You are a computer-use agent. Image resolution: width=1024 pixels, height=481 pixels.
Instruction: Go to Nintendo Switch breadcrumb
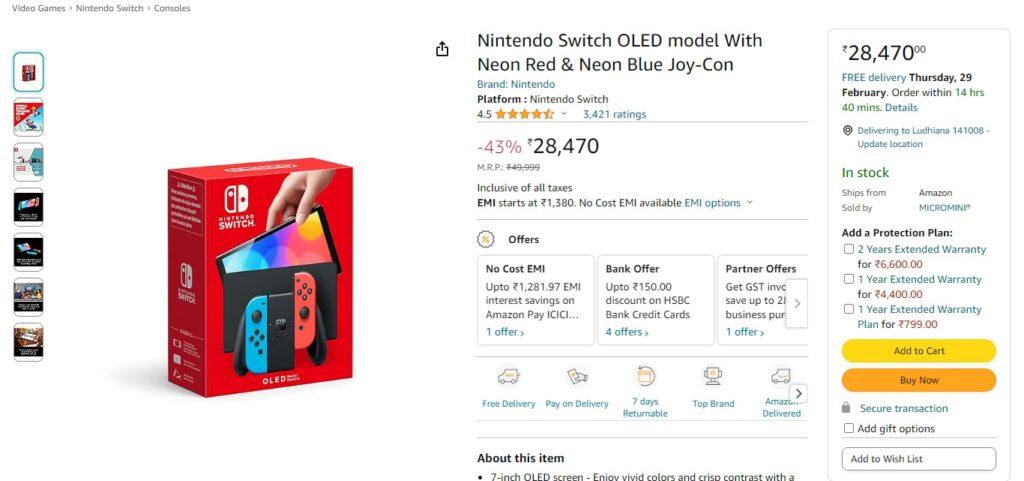point(109,8)
